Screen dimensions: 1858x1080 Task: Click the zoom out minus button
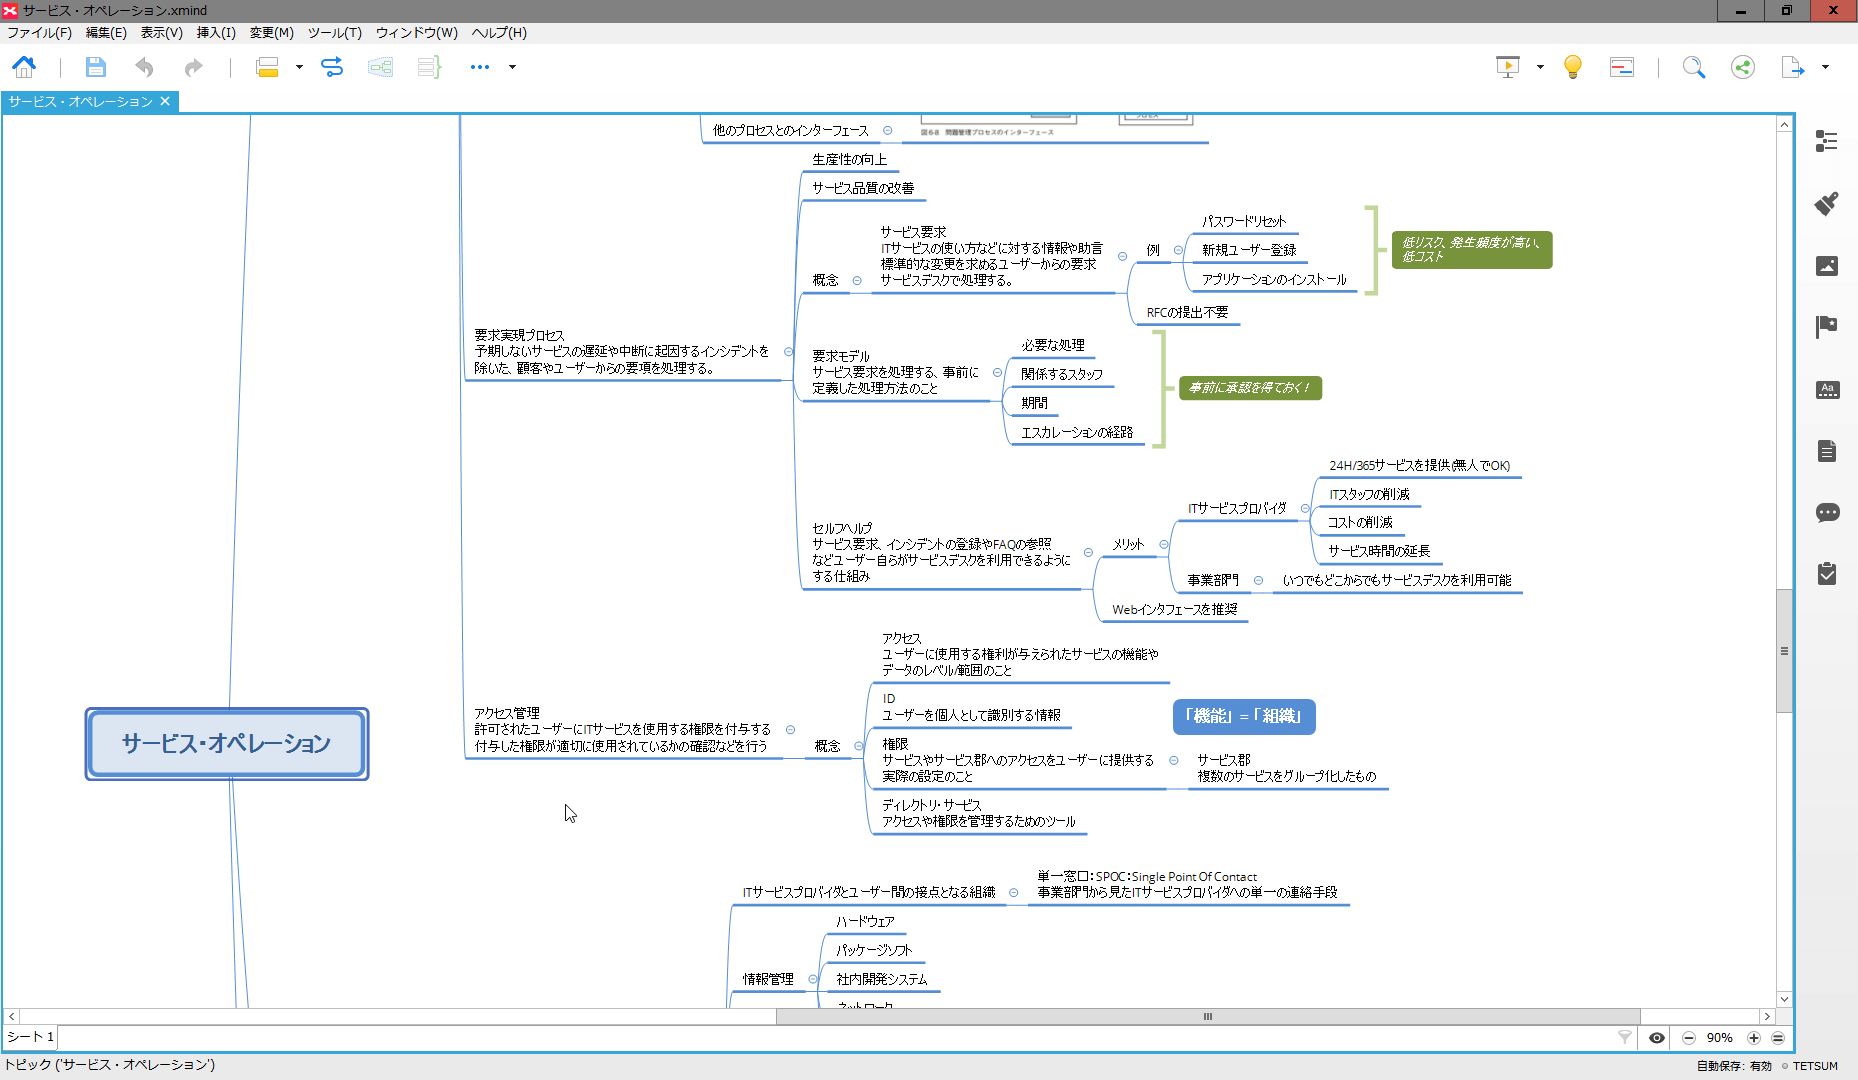[x=1689, y=1038]
